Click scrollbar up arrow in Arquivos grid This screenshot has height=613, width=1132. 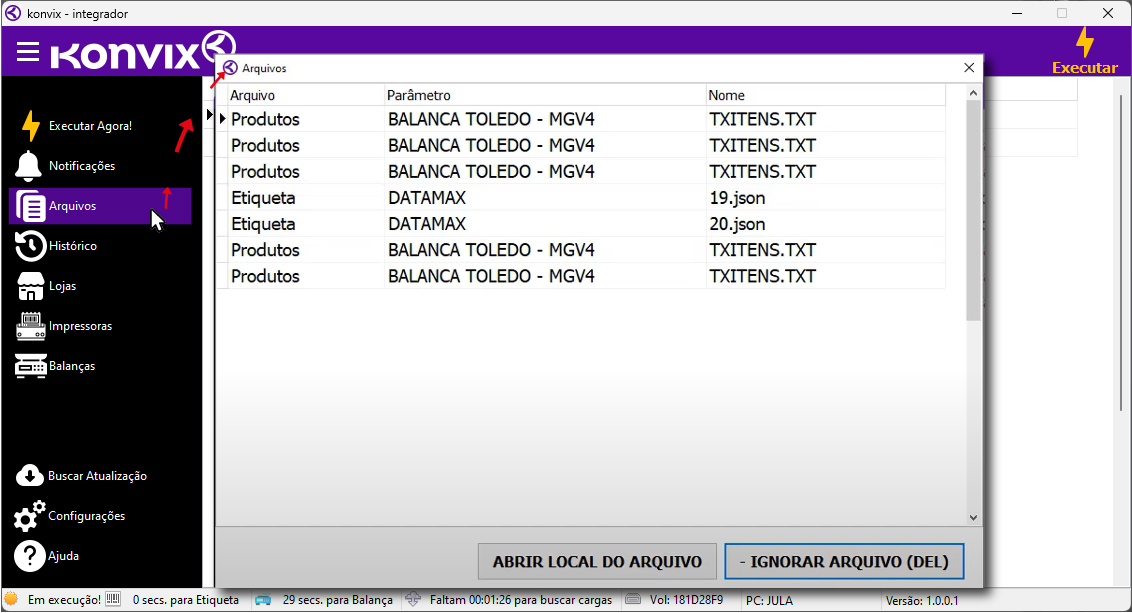tap(972, 93)
